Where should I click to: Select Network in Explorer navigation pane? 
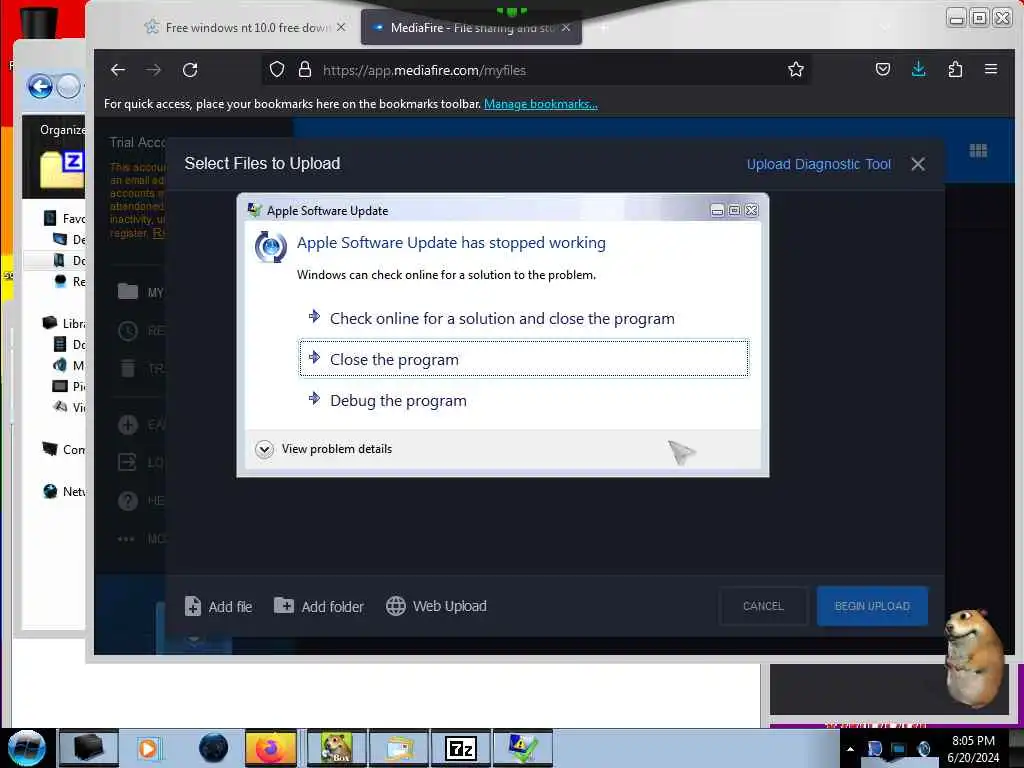(64, 491)
